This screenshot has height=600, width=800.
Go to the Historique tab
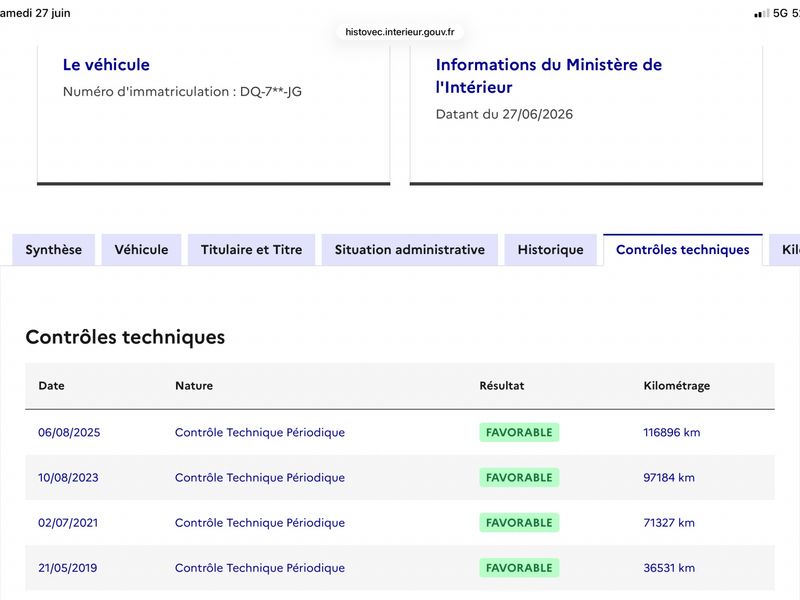coord(551,249)
